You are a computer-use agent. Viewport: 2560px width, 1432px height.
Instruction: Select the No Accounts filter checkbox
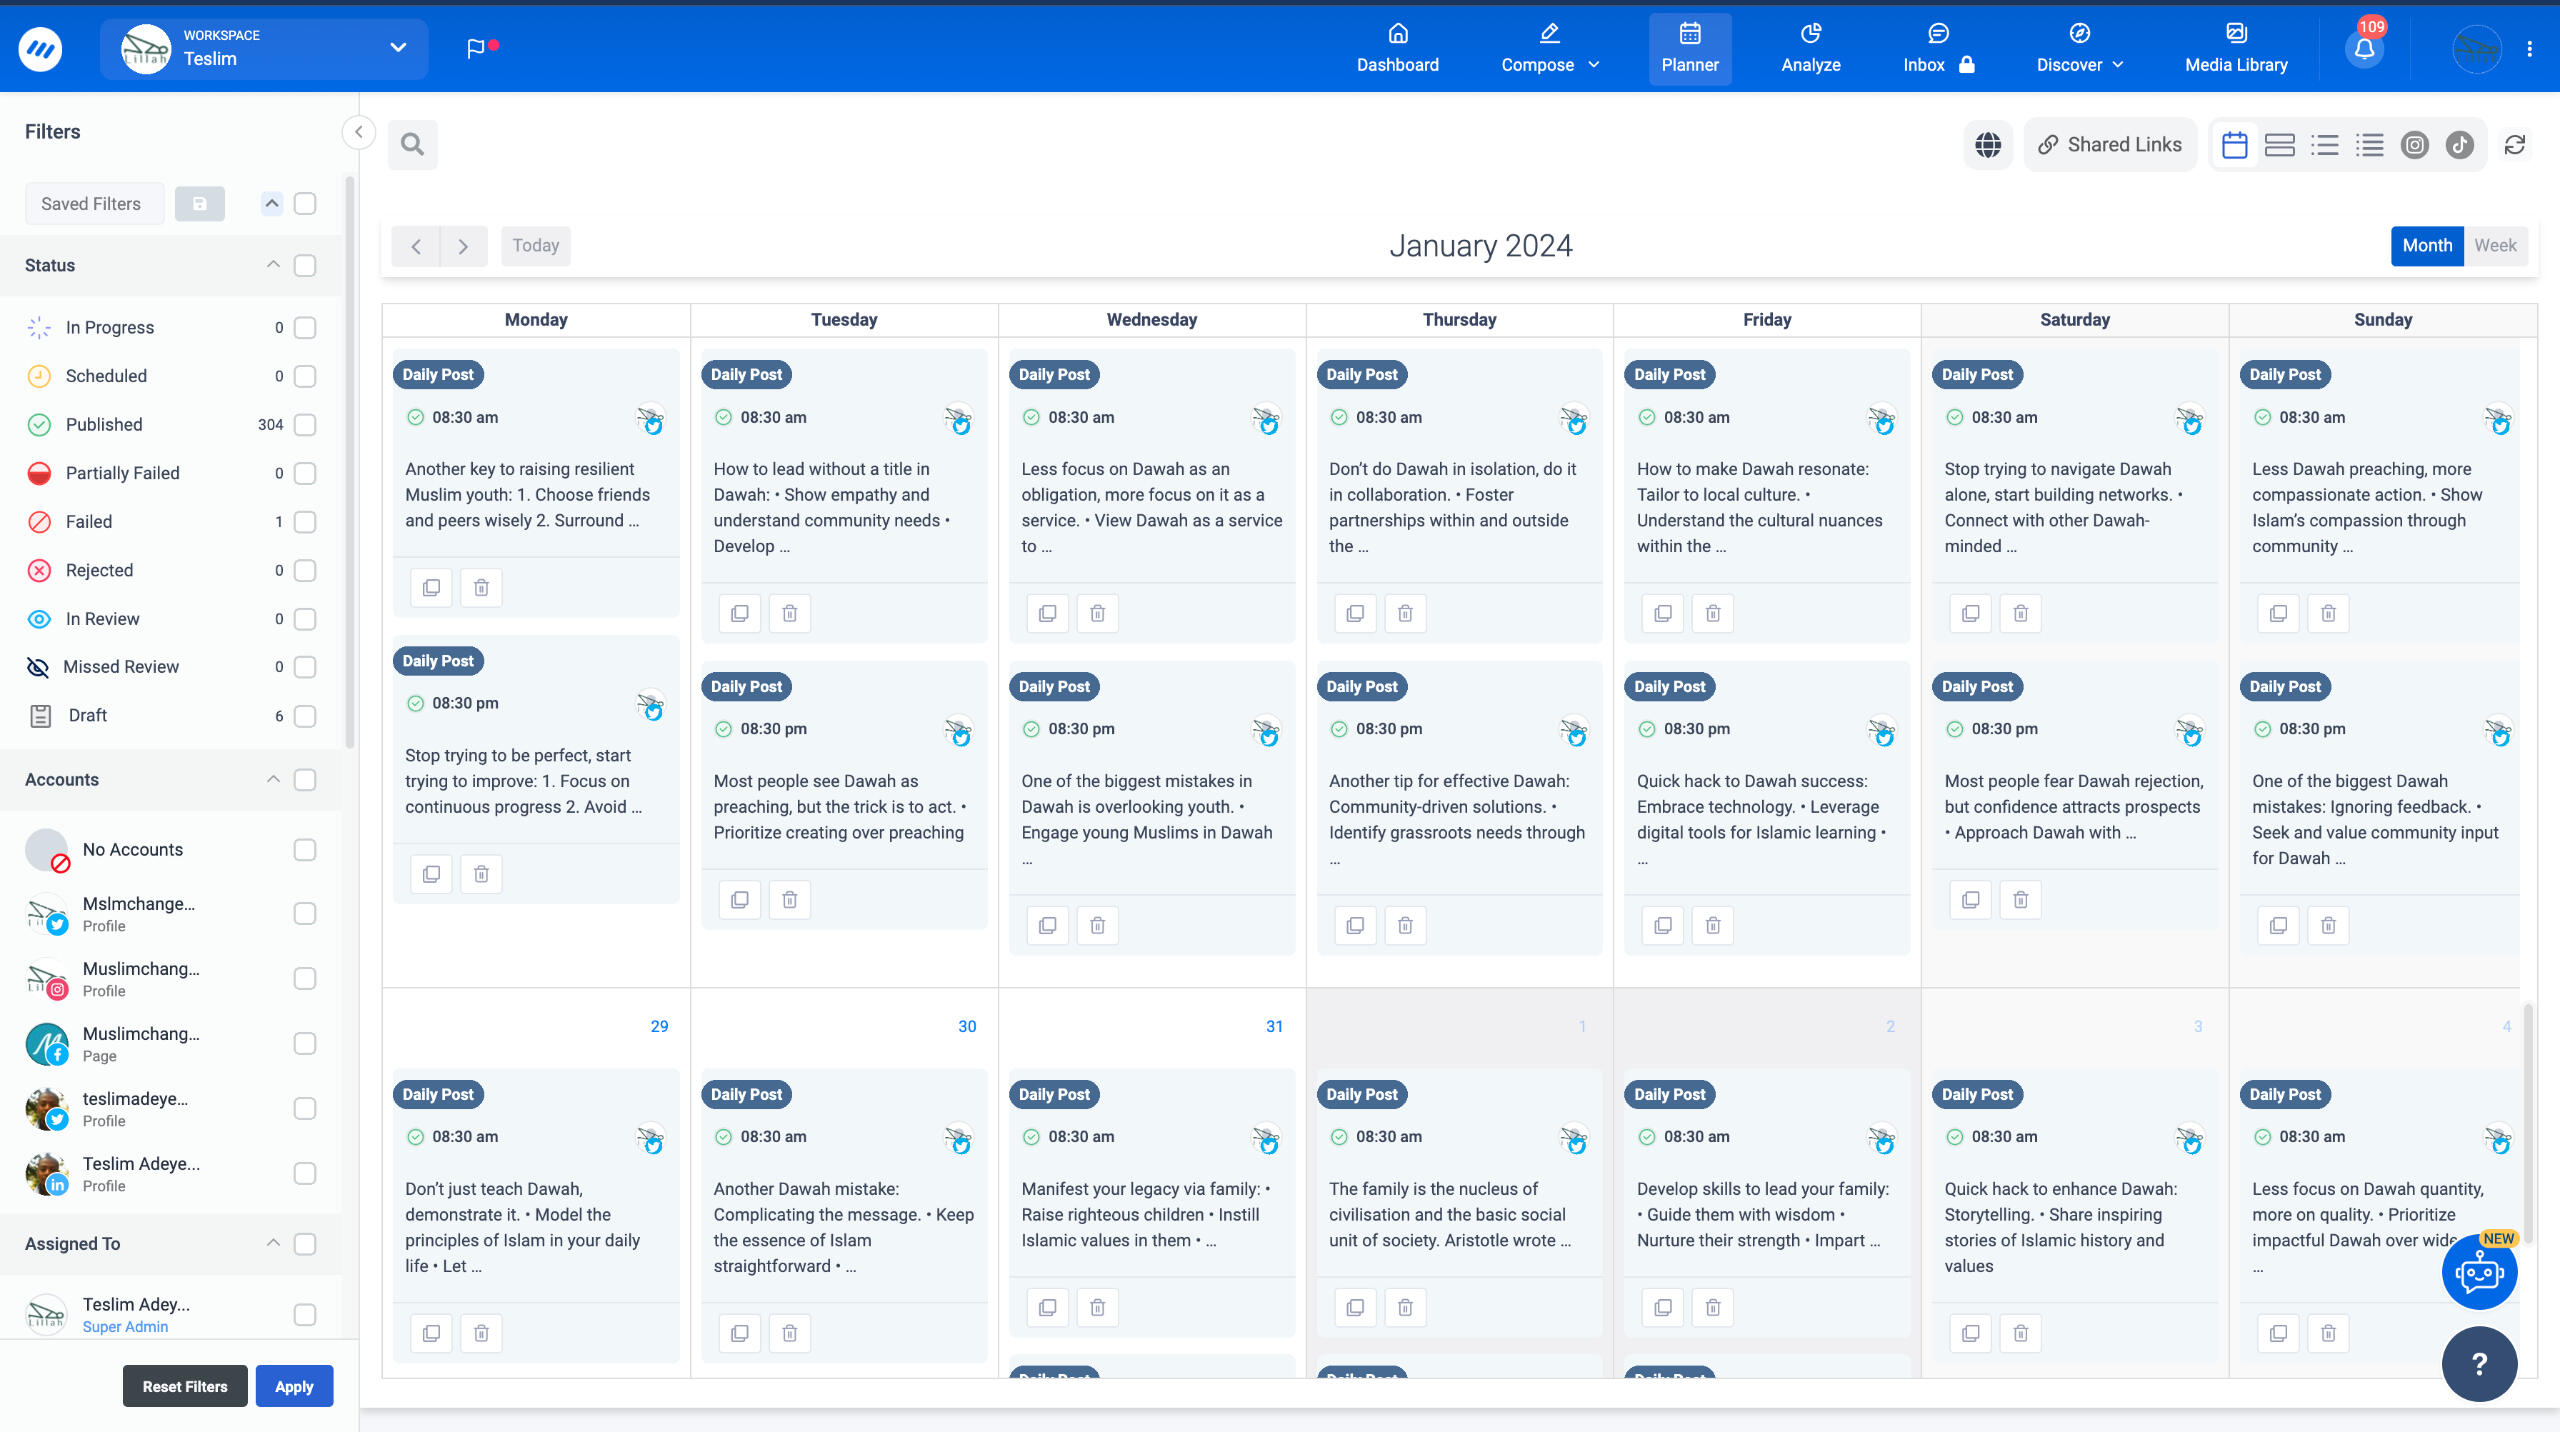click(304, 849)
